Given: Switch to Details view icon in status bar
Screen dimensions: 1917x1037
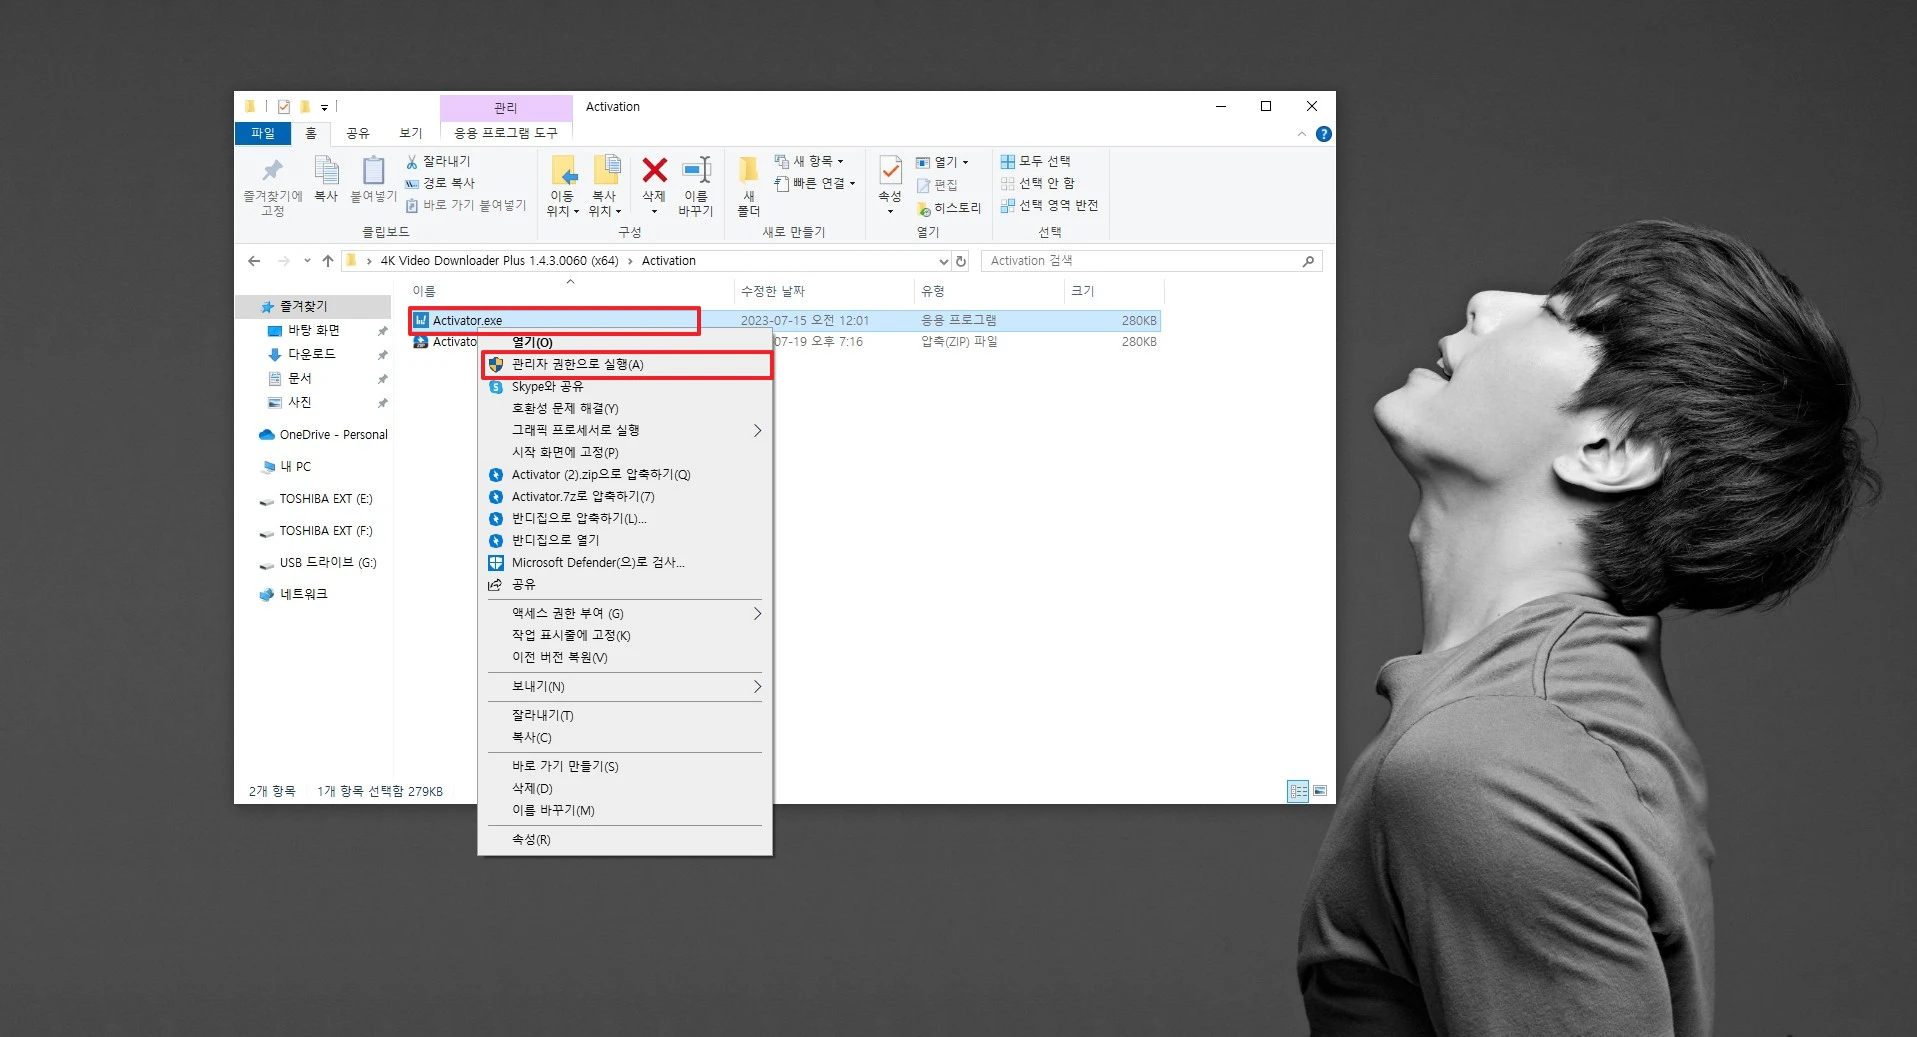Looking at the screenshot, I should pos(1298,792).
